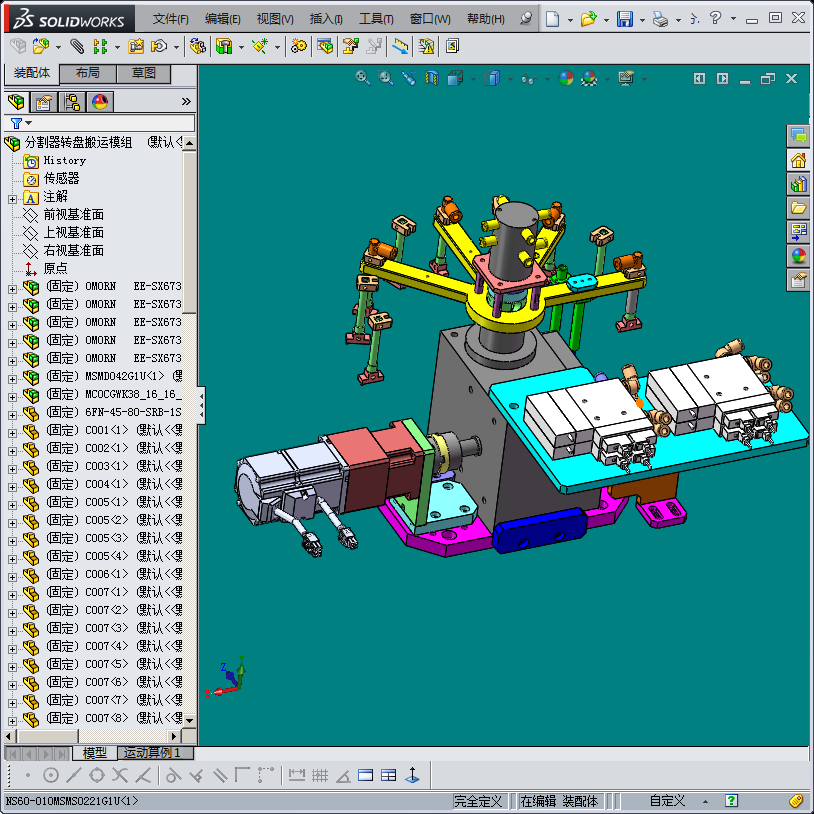This screenshot has height=814, width=814.
Task: Click the History tree item
Action: tap(64, 160)
